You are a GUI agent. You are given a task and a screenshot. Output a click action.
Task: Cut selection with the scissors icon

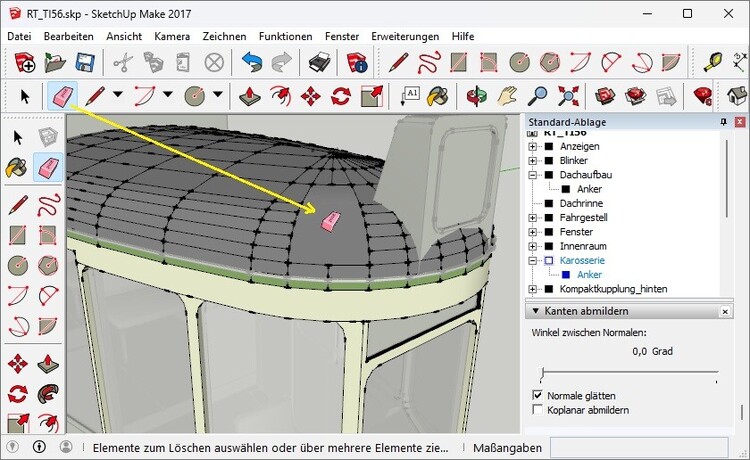(x=123, y=62)
